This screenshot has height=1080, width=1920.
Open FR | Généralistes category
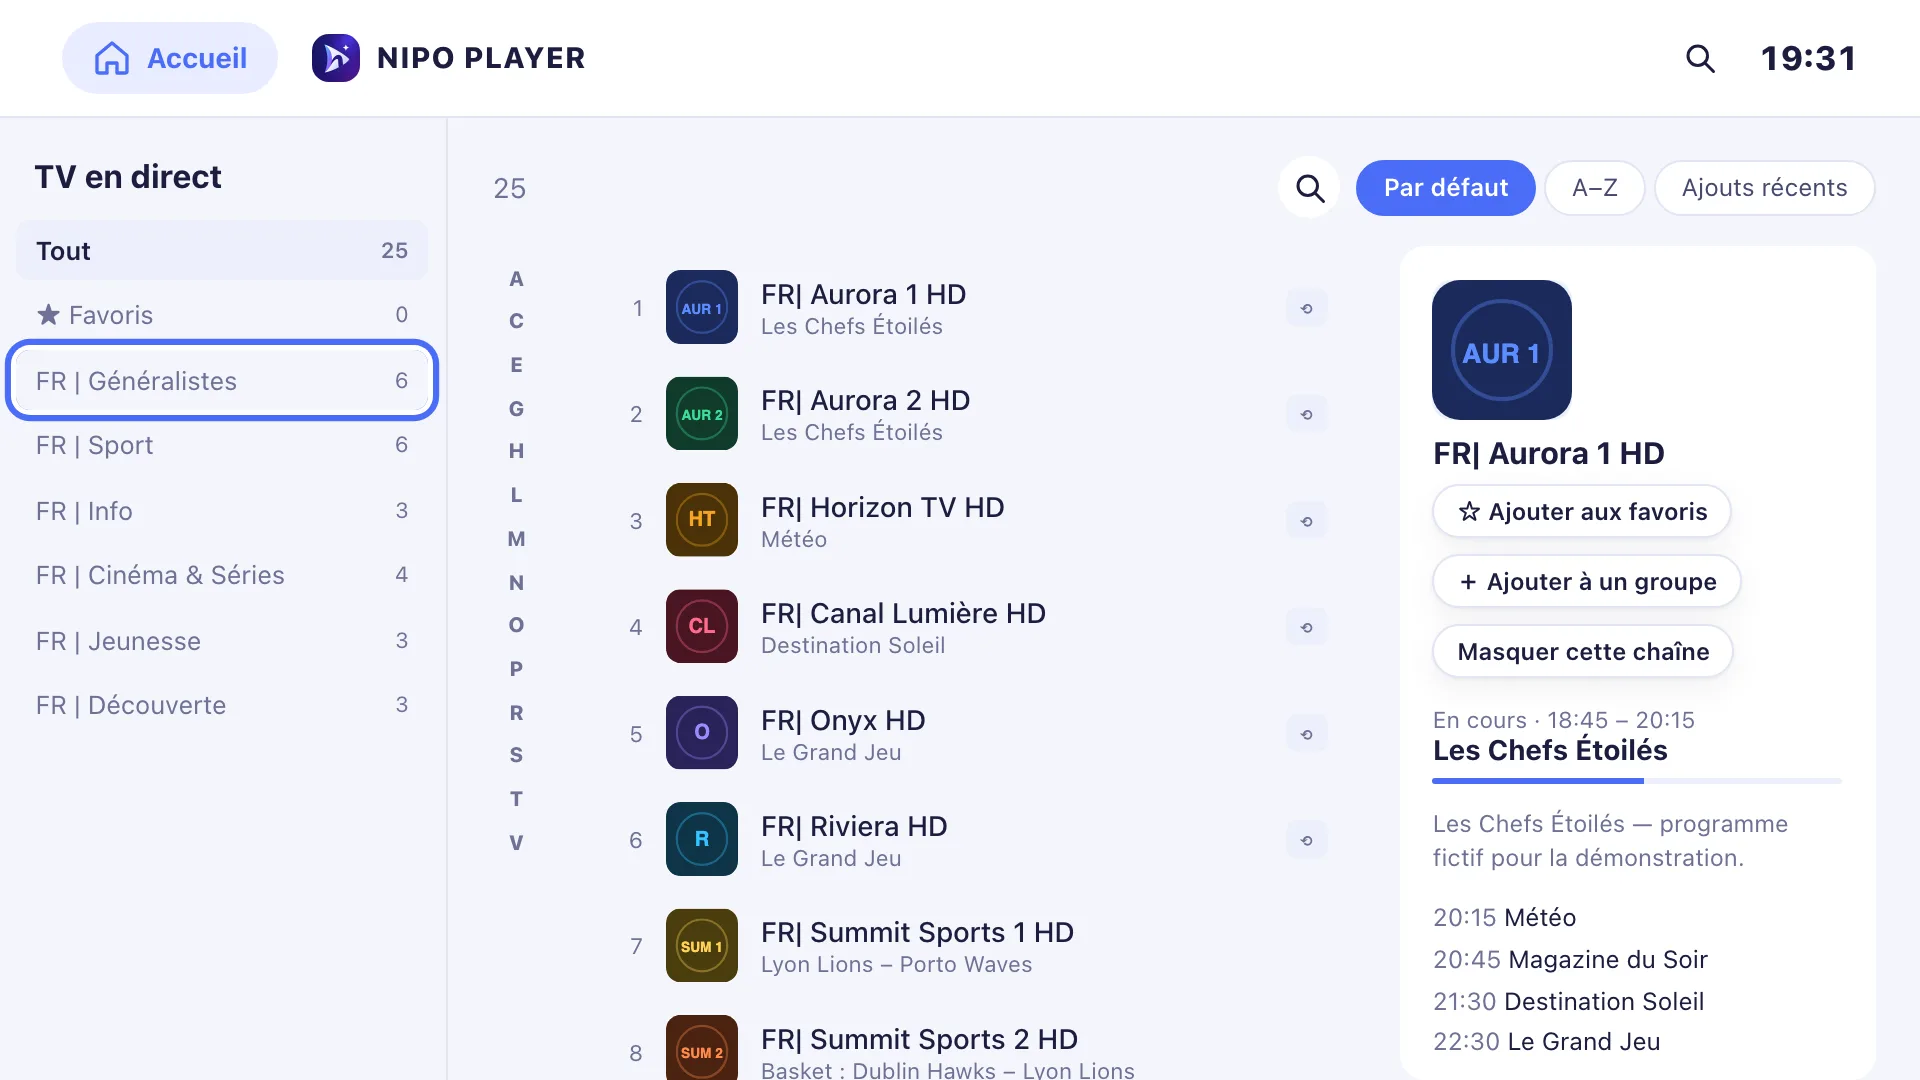pos(222,381)
